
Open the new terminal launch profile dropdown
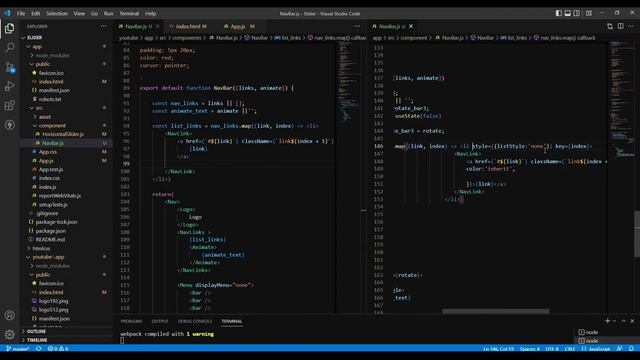tap(614, 321)
